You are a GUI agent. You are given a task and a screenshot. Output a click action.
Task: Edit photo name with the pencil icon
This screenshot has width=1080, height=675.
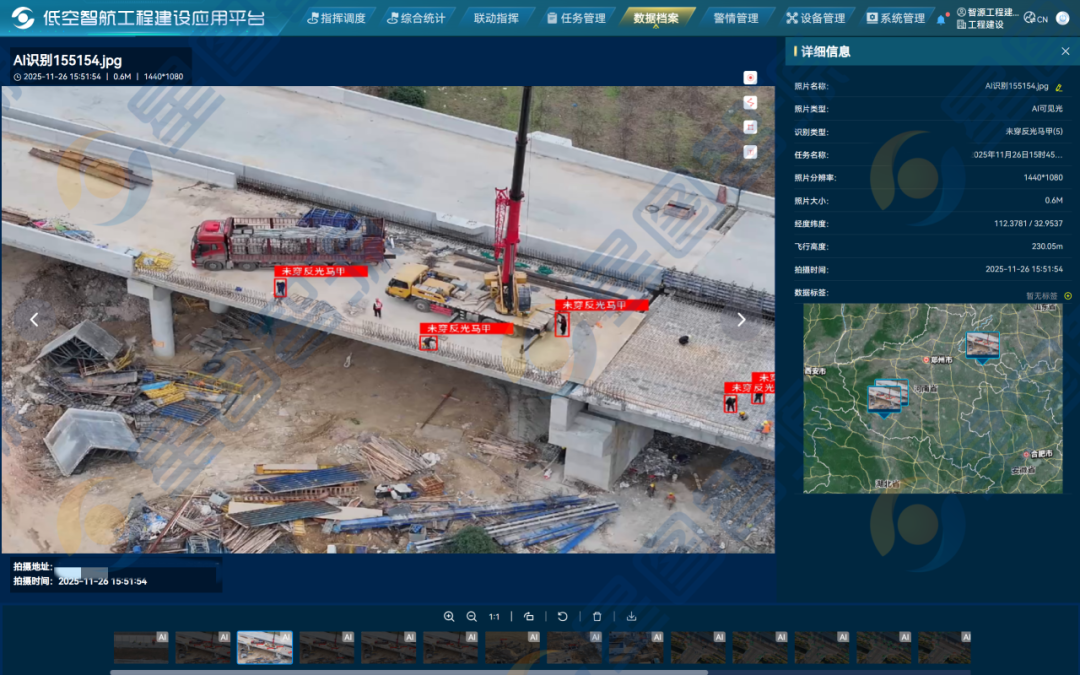pyautogui.click(x=1059, y=87)
